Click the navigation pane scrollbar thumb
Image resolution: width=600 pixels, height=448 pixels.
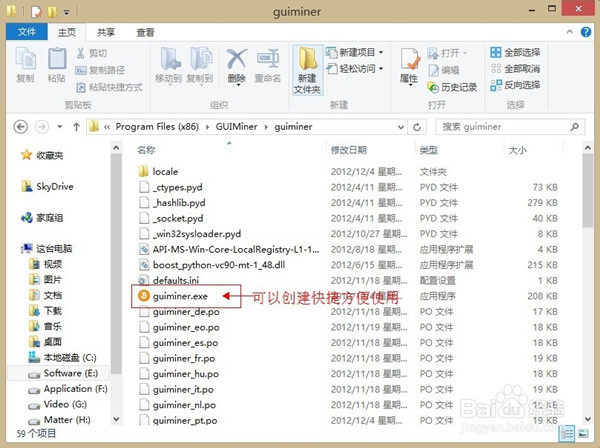[x=116, y=264]
